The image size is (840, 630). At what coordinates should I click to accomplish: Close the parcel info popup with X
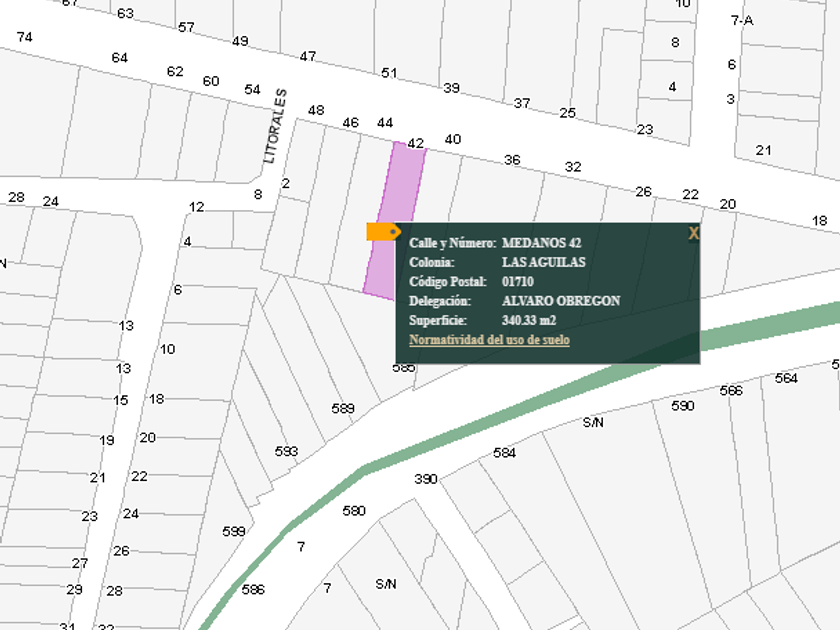click(693, 233)
